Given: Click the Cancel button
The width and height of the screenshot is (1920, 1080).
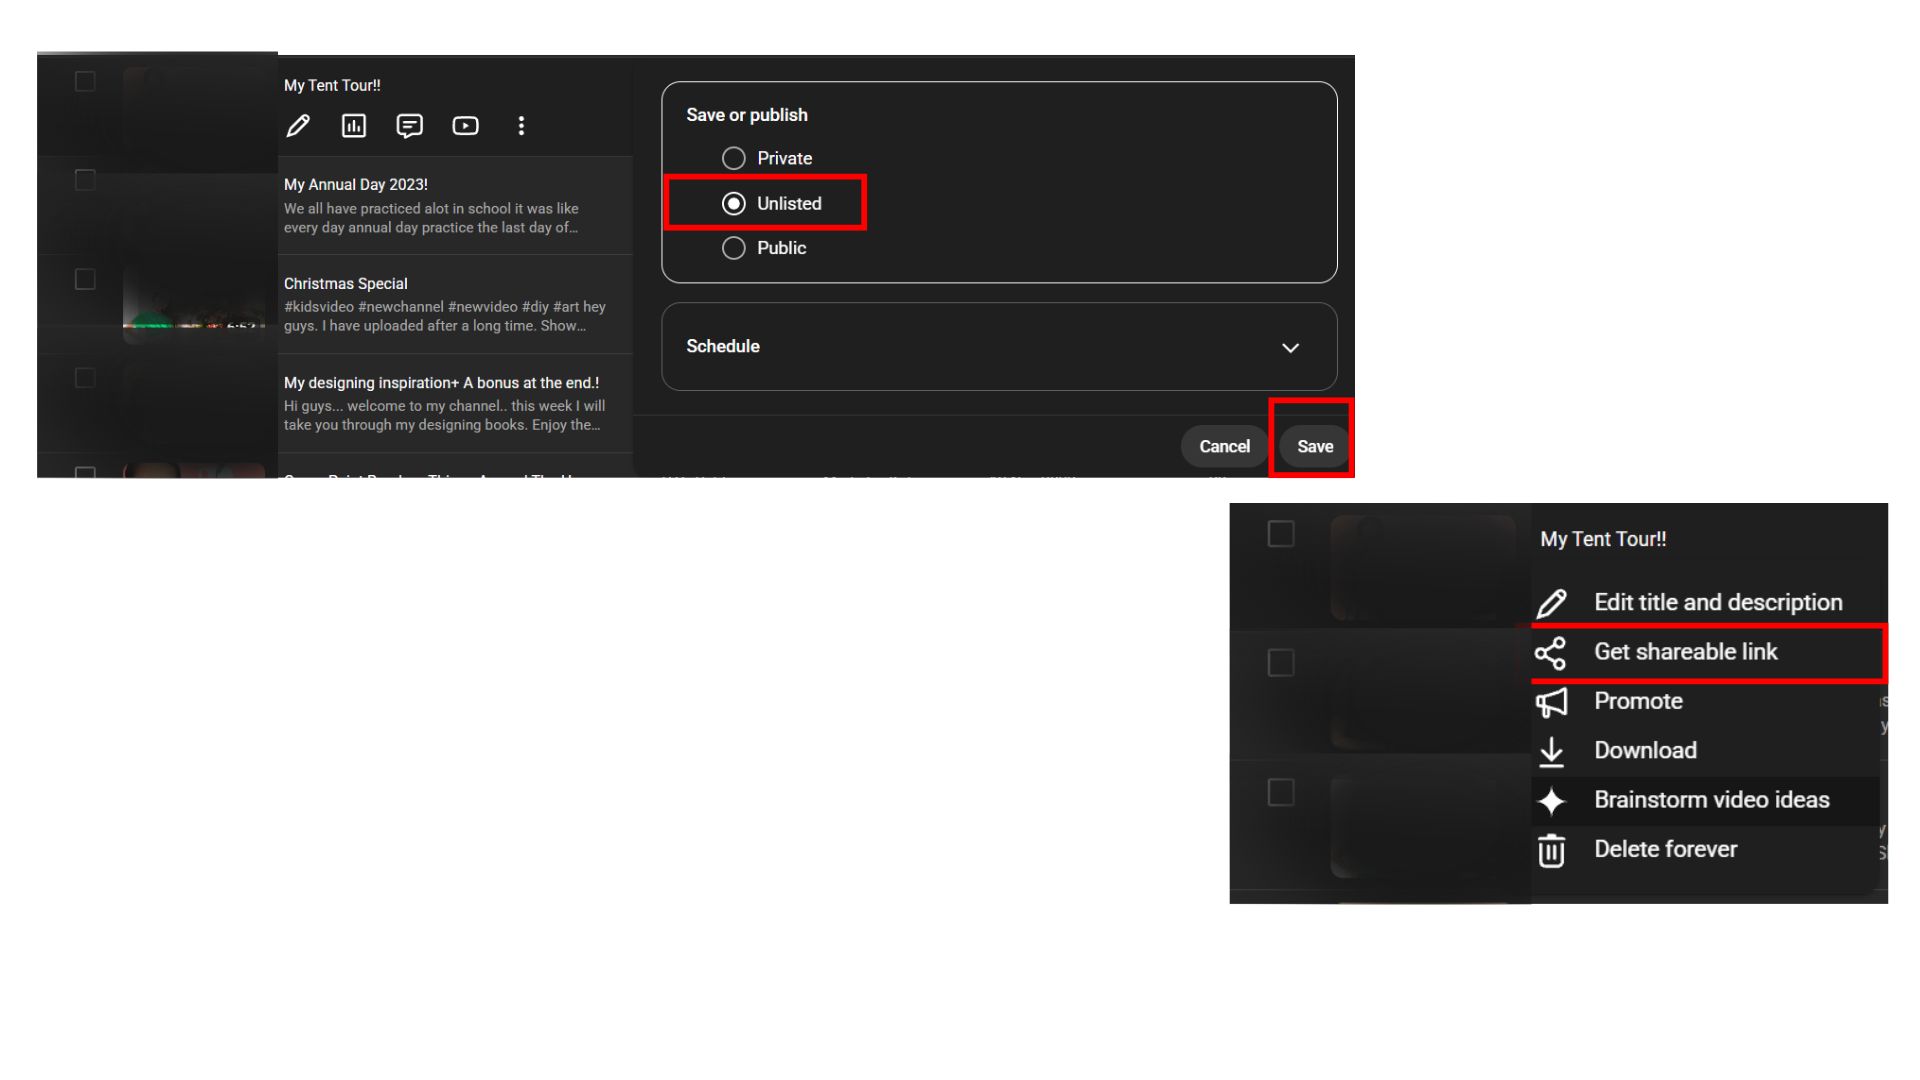Looking at the screenshot, I should pyautogui.click(x=1223, y=446).
